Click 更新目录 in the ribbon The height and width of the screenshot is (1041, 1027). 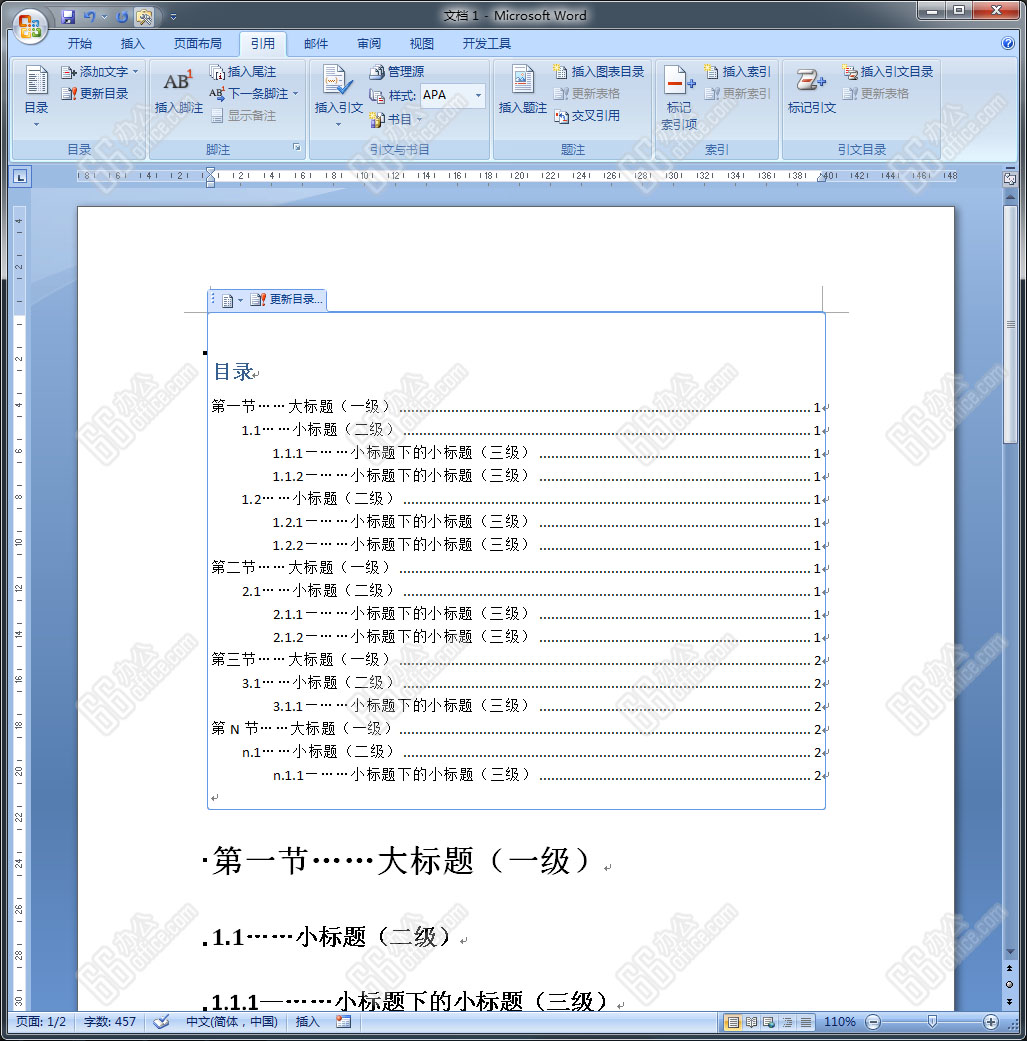coord(95,94)
